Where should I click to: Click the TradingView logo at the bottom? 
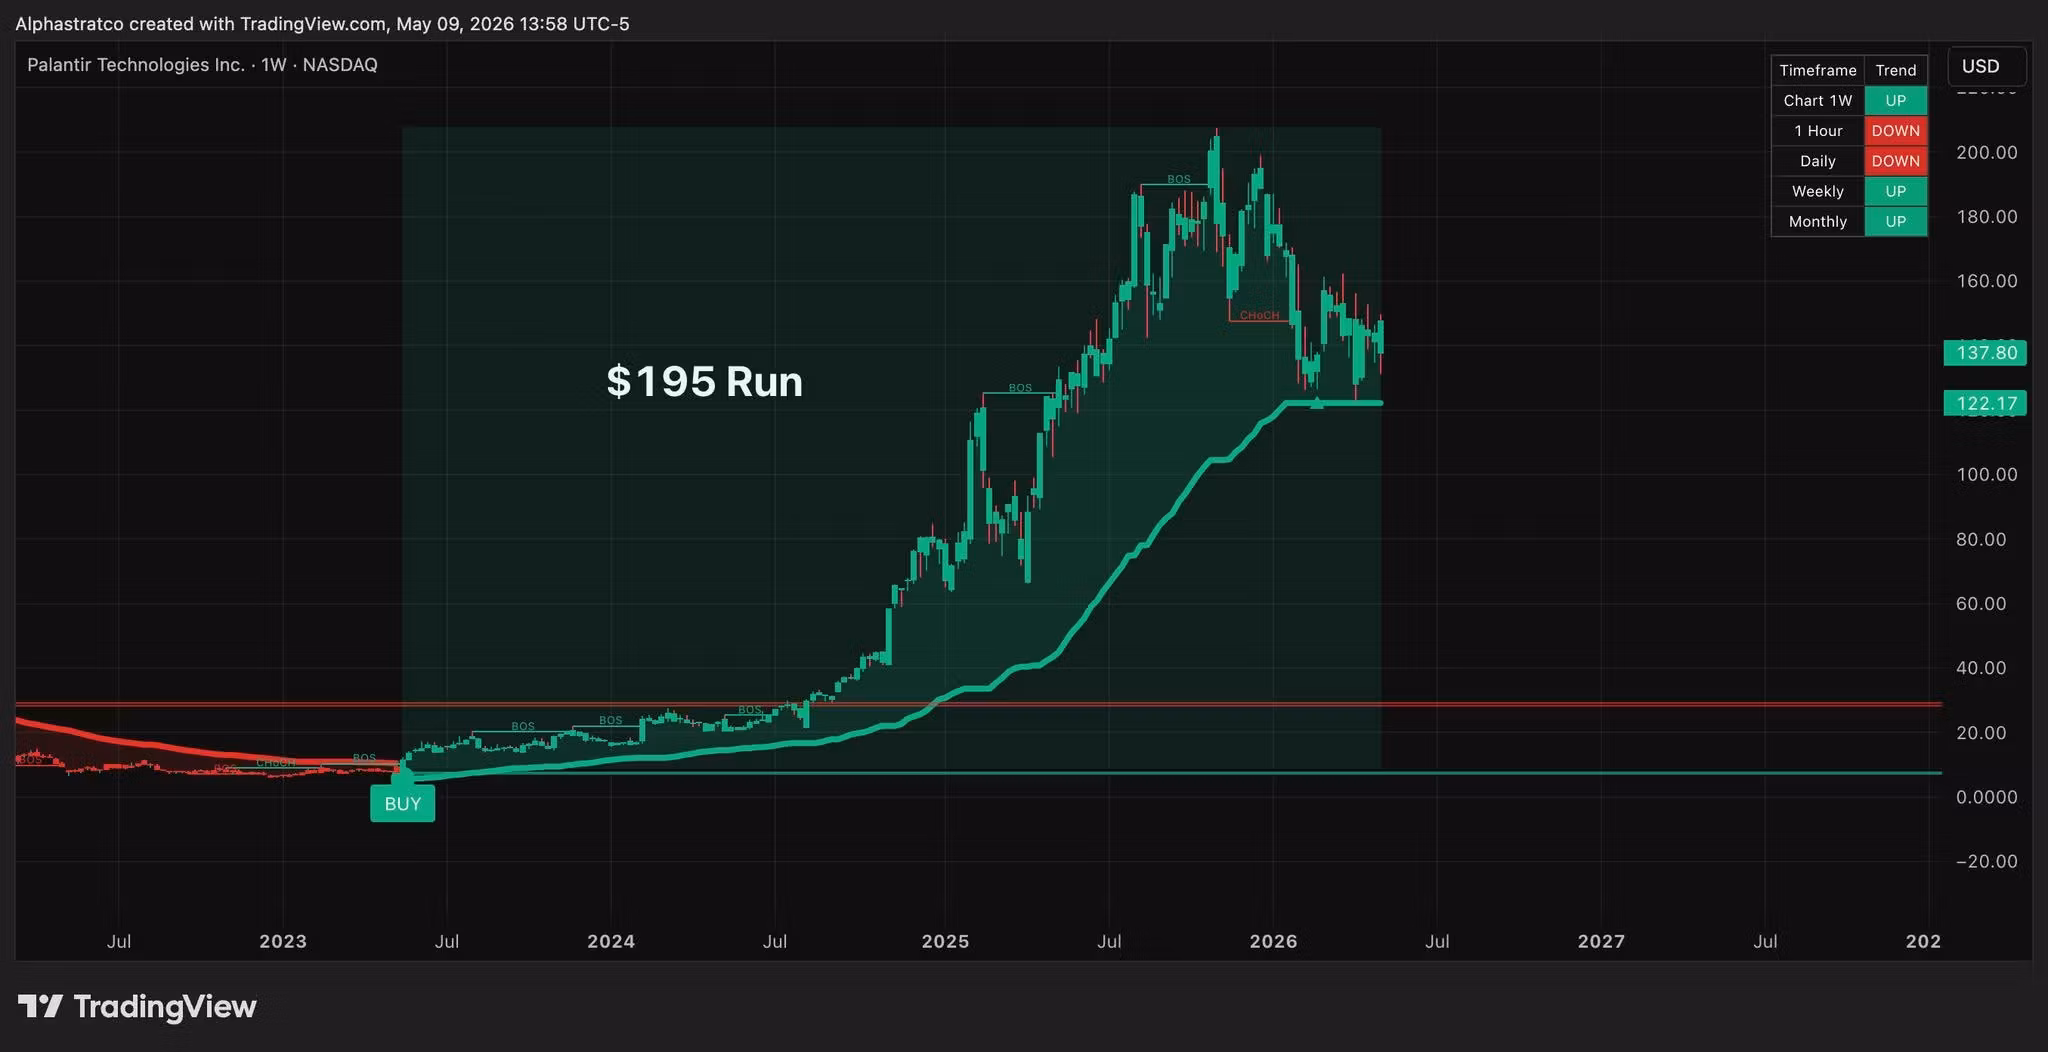(137, 1006)
